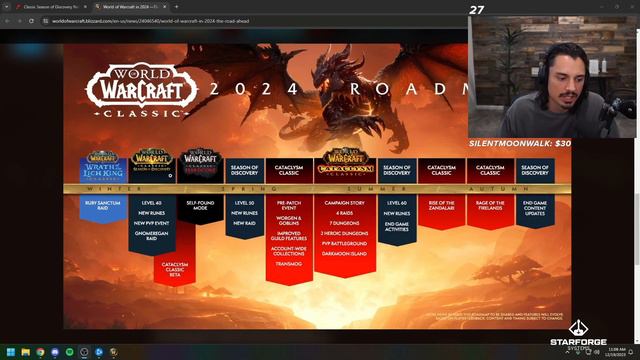Click the 'Summer' season label
The height and width of the screenshot is (360, 640).
tap(378, 189)
